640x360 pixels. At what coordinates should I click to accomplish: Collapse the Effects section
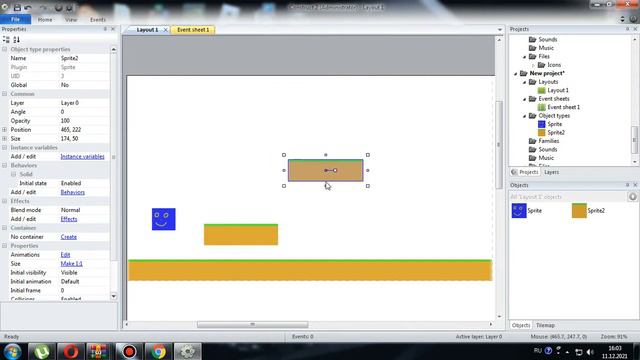(x=4, y=201)
